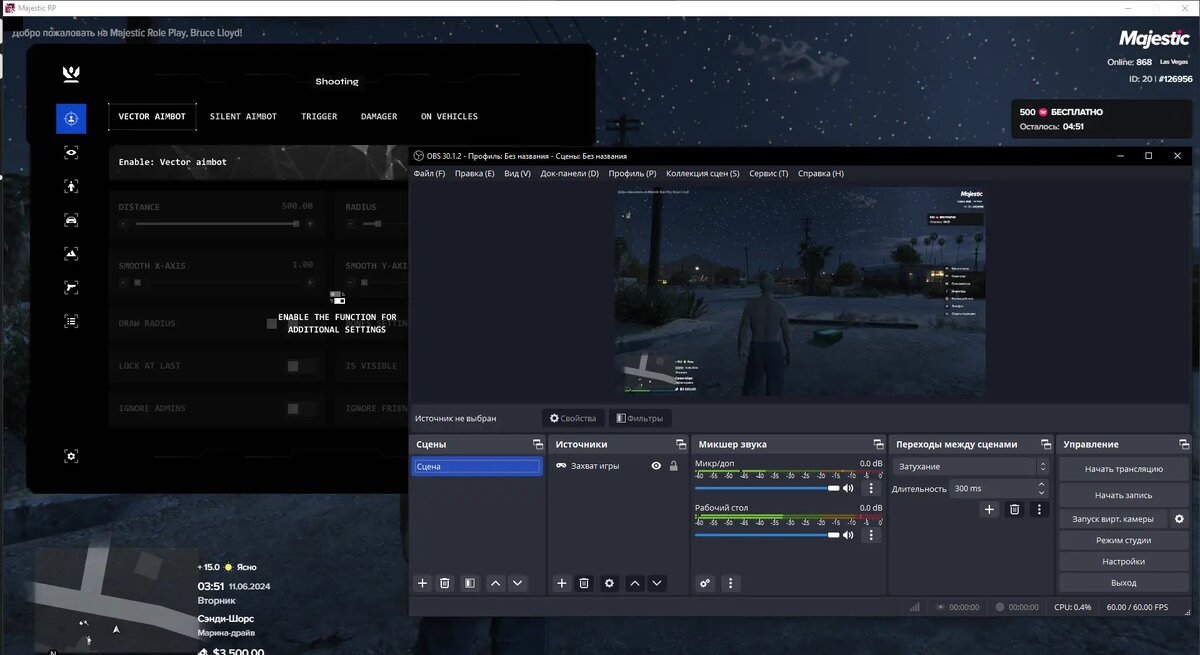Open Настройки in the Управление panel
Screen dimensions: 1200x655
pos(1123,561)
